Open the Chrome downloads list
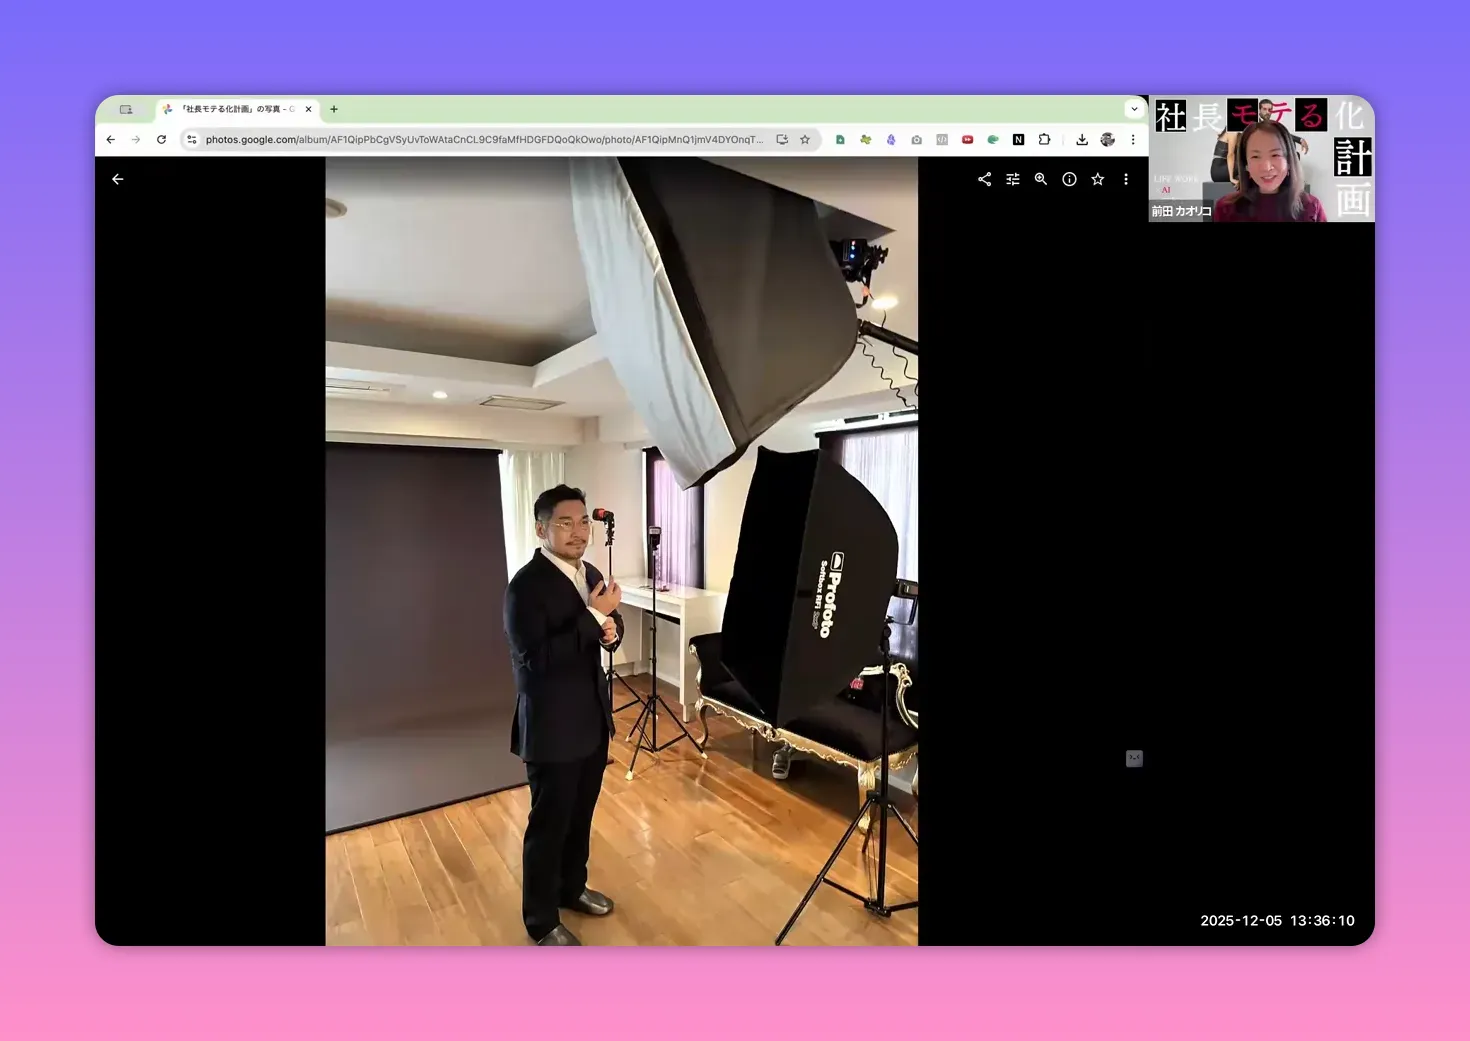 click(1081, 140)
